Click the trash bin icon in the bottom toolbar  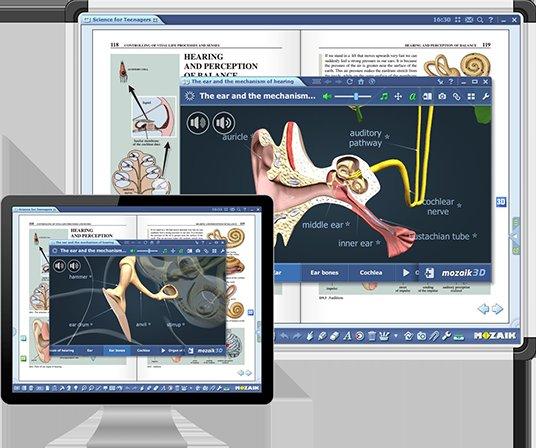click(x=372, y=336)
